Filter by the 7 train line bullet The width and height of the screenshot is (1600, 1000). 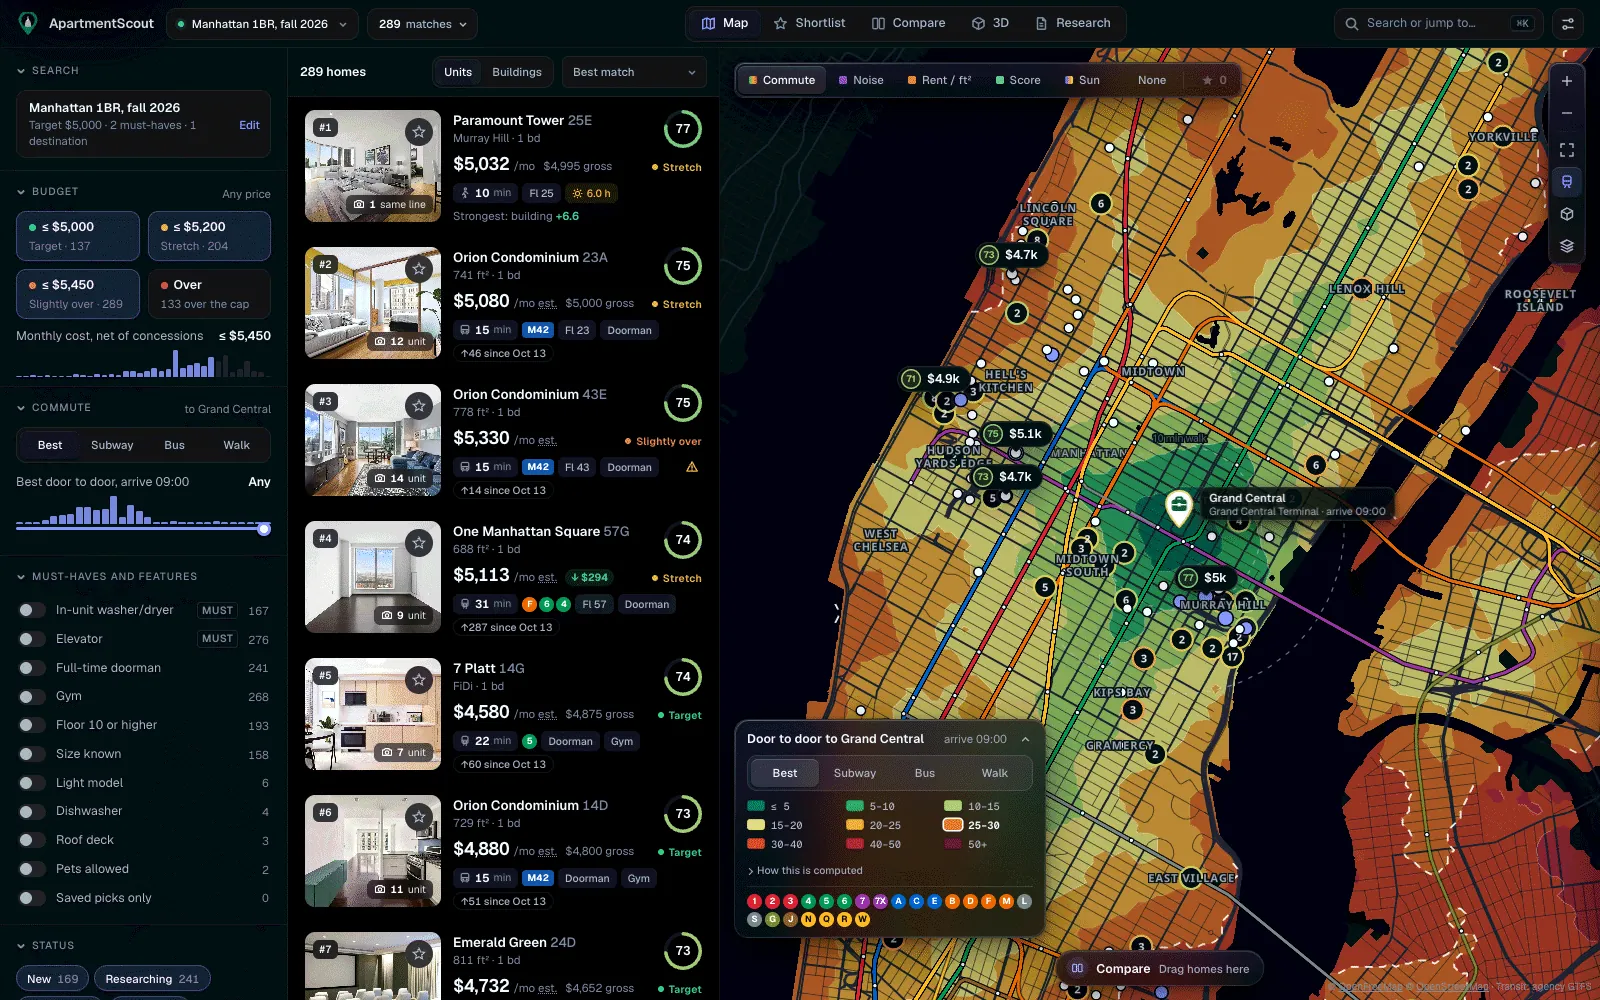point(862,901)
